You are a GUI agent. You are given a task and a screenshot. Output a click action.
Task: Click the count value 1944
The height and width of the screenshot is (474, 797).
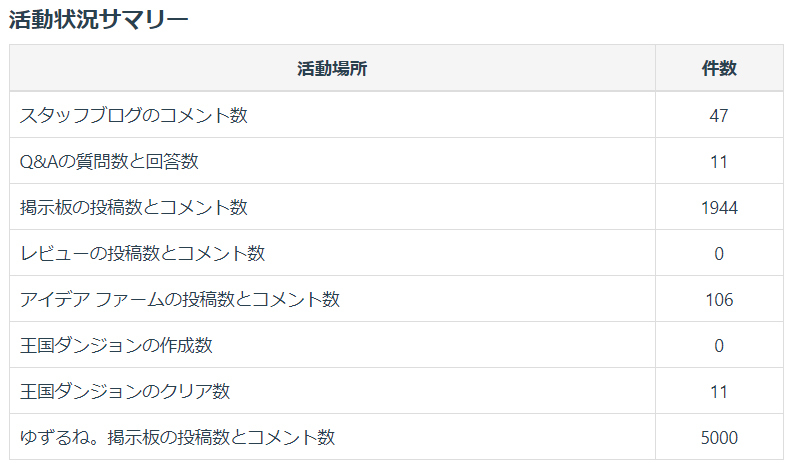coord(719,207)
